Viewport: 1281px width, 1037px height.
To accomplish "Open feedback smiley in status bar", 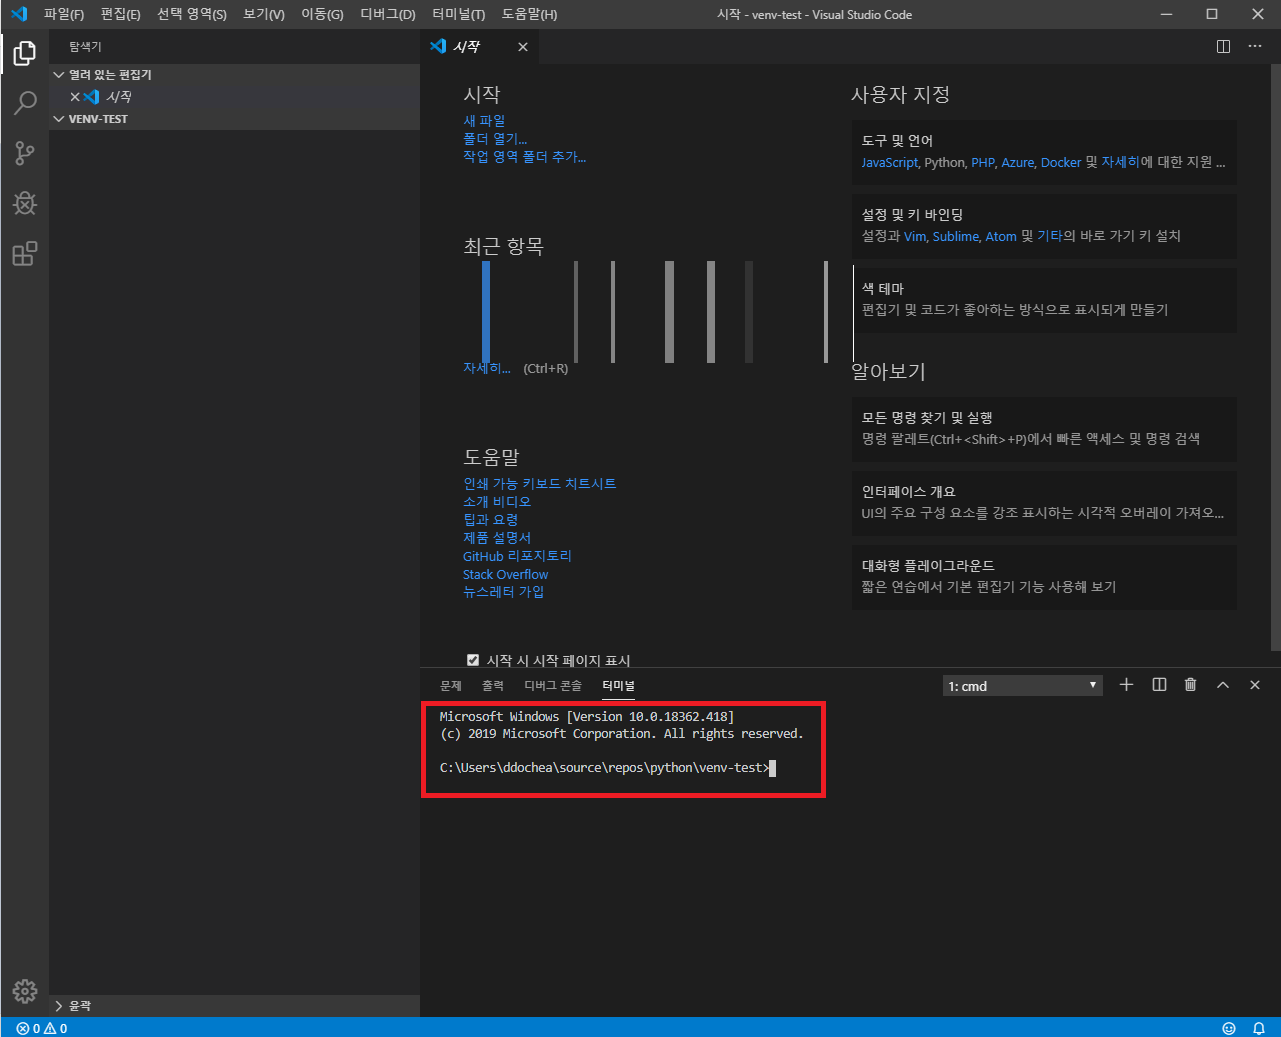I will [1229, 1028].
